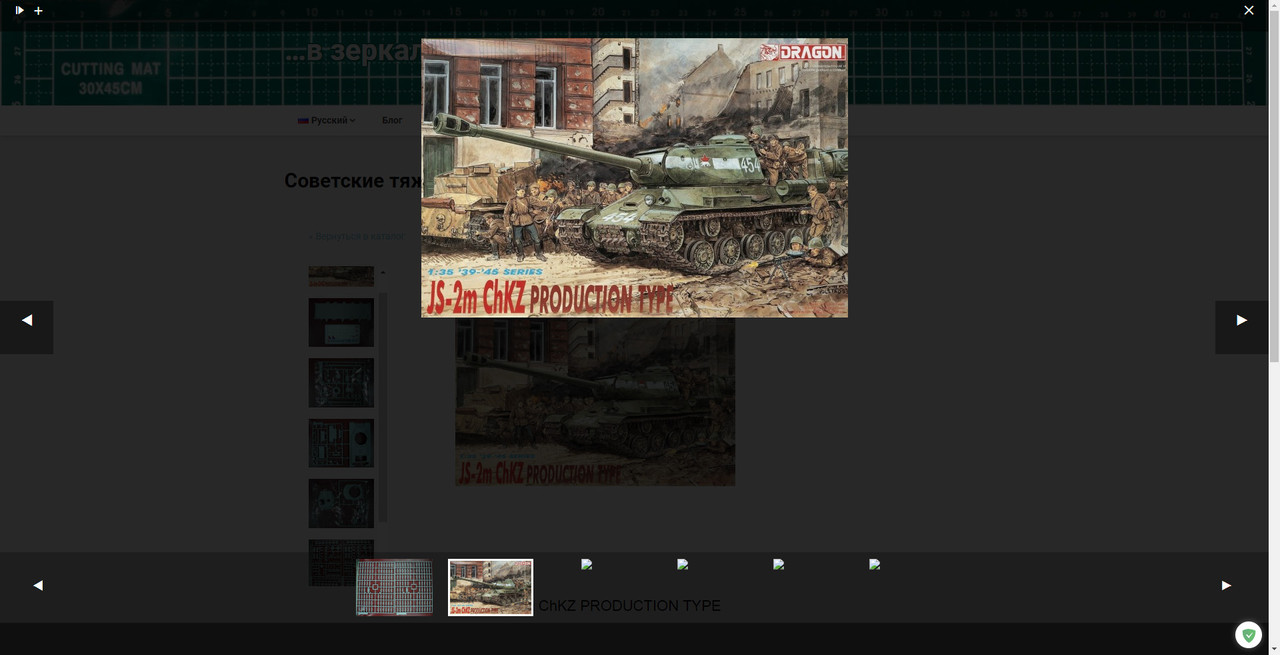This screenshot has height=655, width=1280.
Task: Click the enlarged JS-2m ChKZ box art image
Action: pos(634,178)
